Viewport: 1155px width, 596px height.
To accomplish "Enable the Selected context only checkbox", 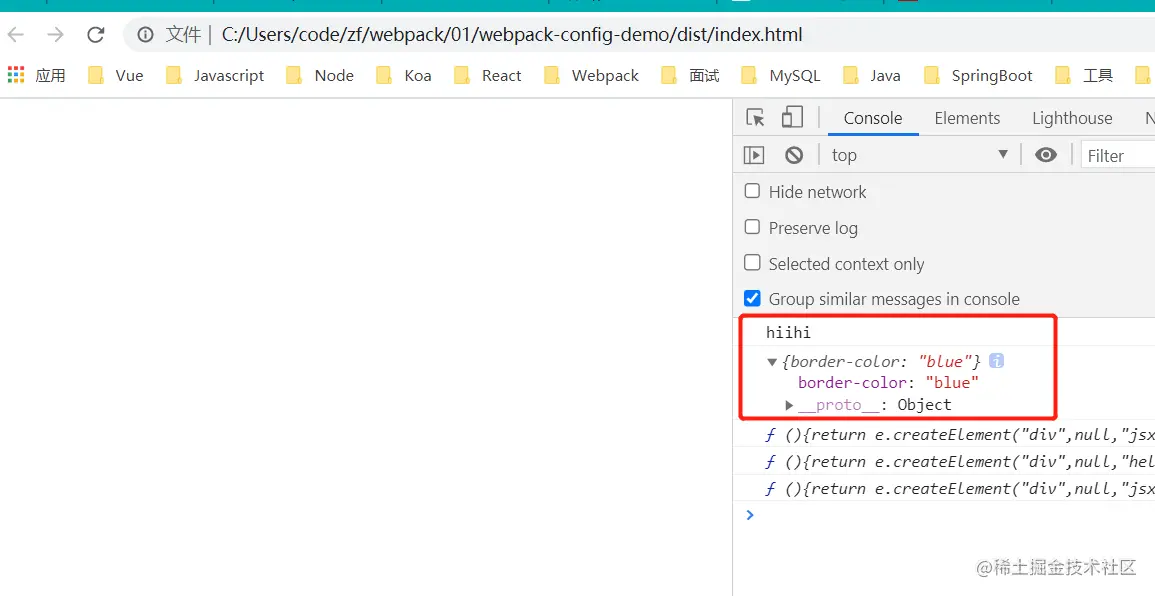I will (752, 262).
